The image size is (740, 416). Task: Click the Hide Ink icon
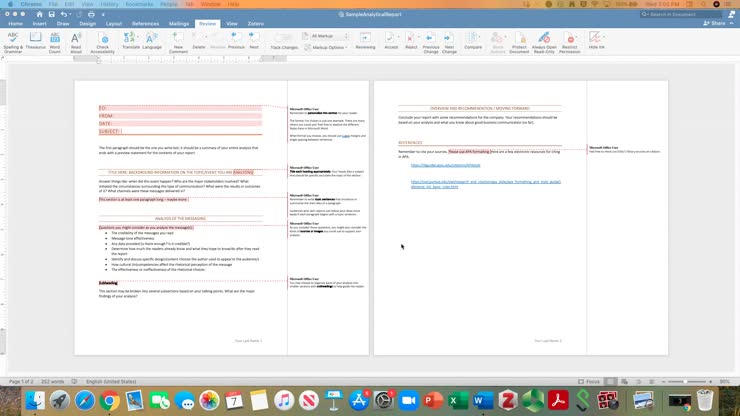pos(595,38)
